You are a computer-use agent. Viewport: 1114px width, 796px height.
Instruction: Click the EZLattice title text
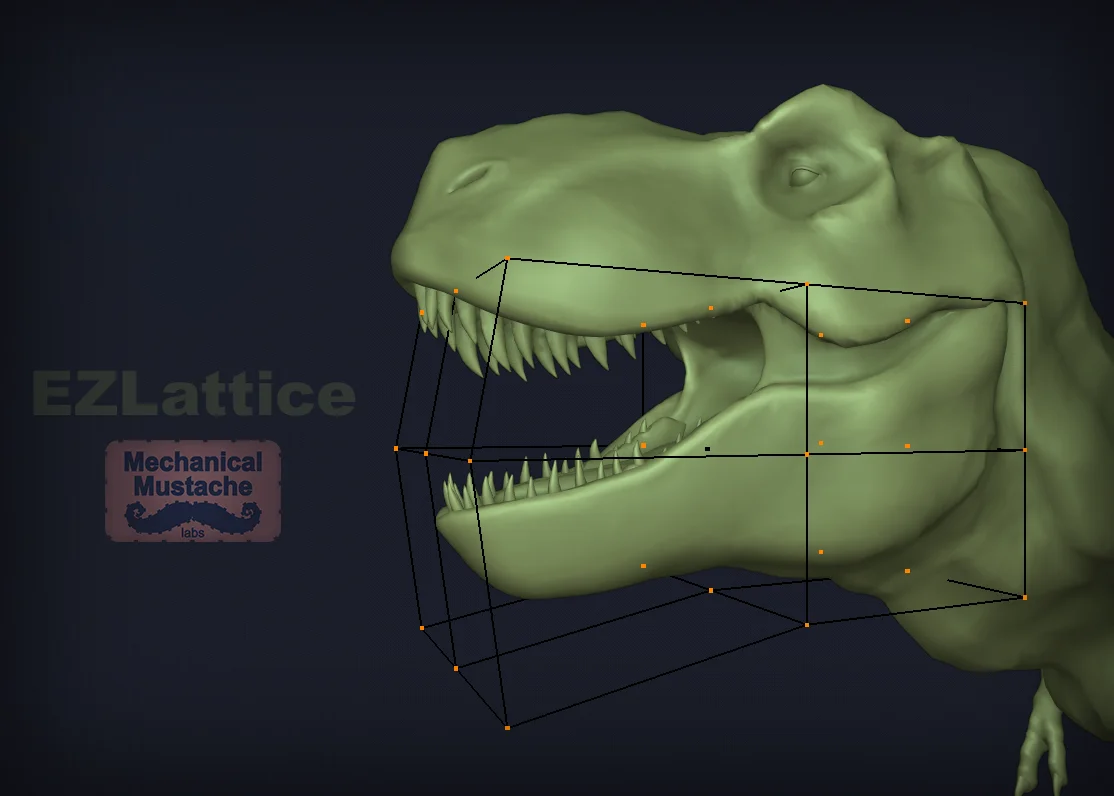194,395
